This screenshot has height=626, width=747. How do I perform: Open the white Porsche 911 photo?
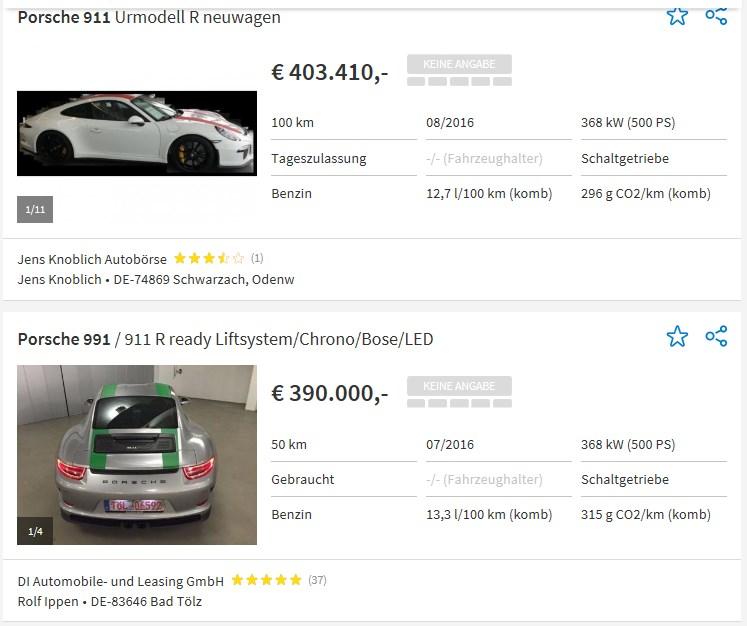point(137,133)
